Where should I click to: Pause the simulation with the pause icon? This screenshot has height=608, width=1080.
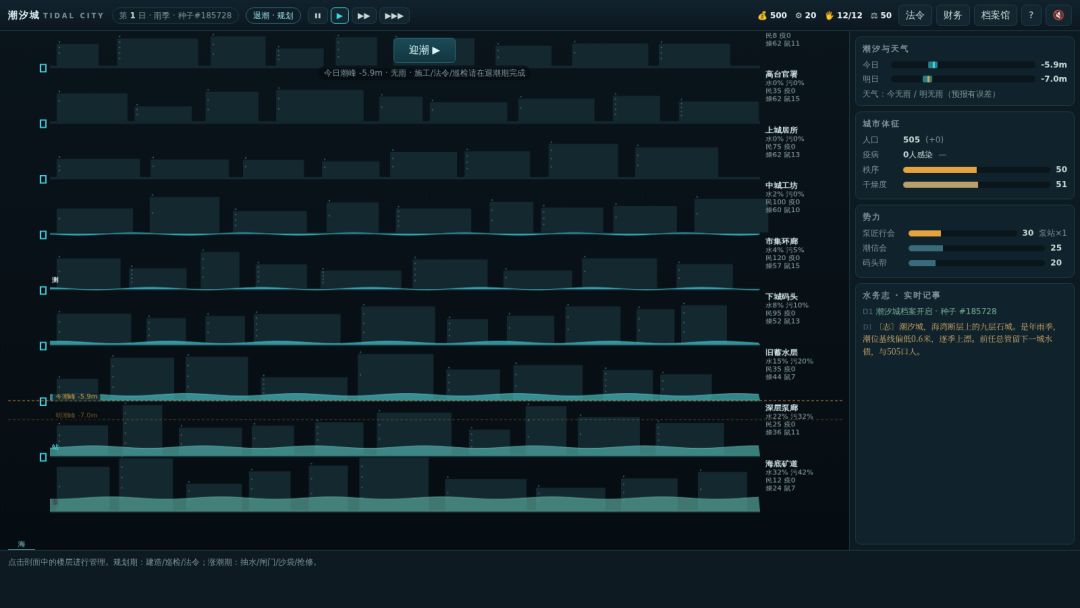tap(318, 15)
